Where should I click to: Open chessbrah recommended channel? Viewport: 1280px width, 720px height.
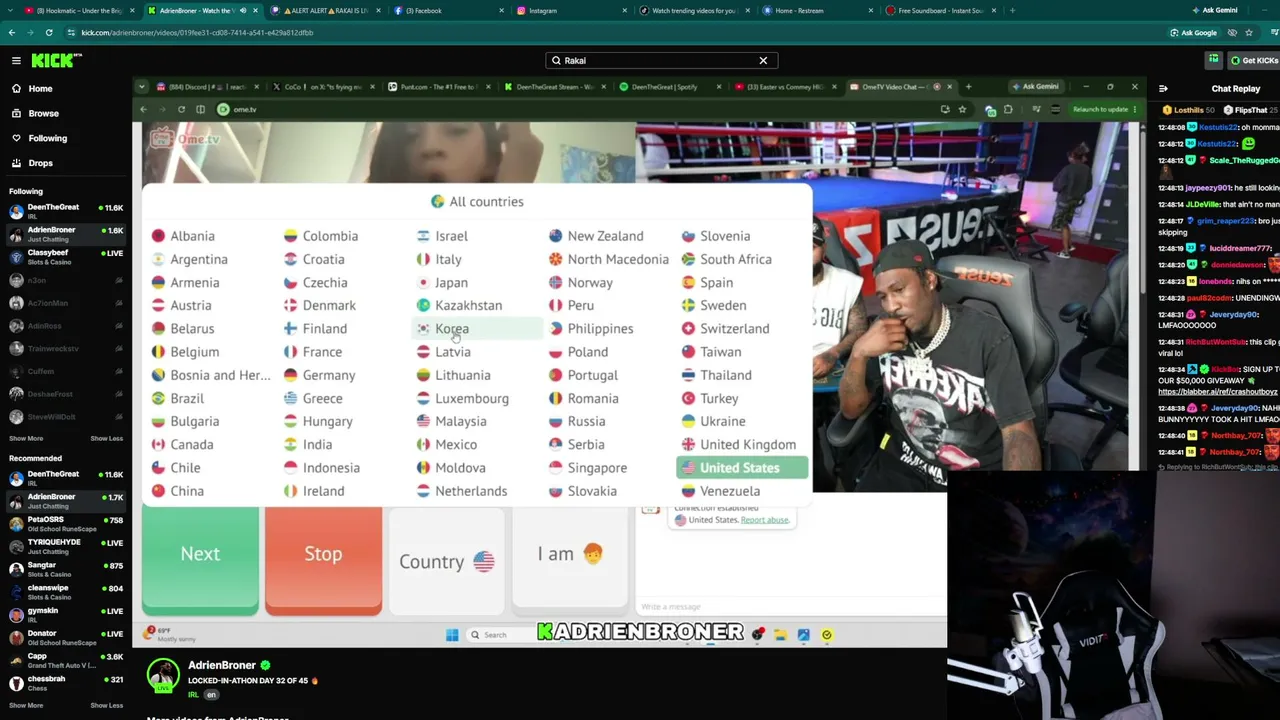pyautogui.click(x=65, y=683)
